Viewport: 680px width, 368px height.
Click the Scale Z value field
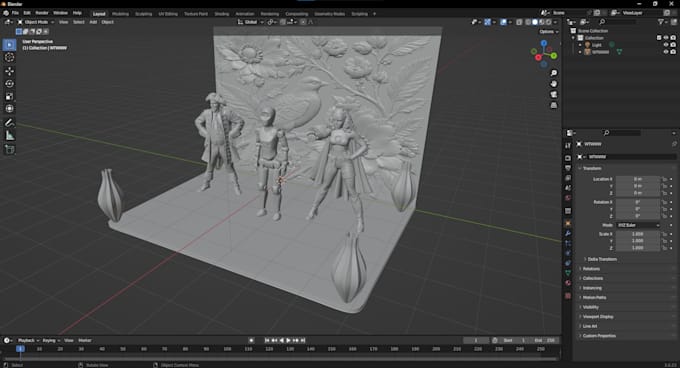(638, 248)
